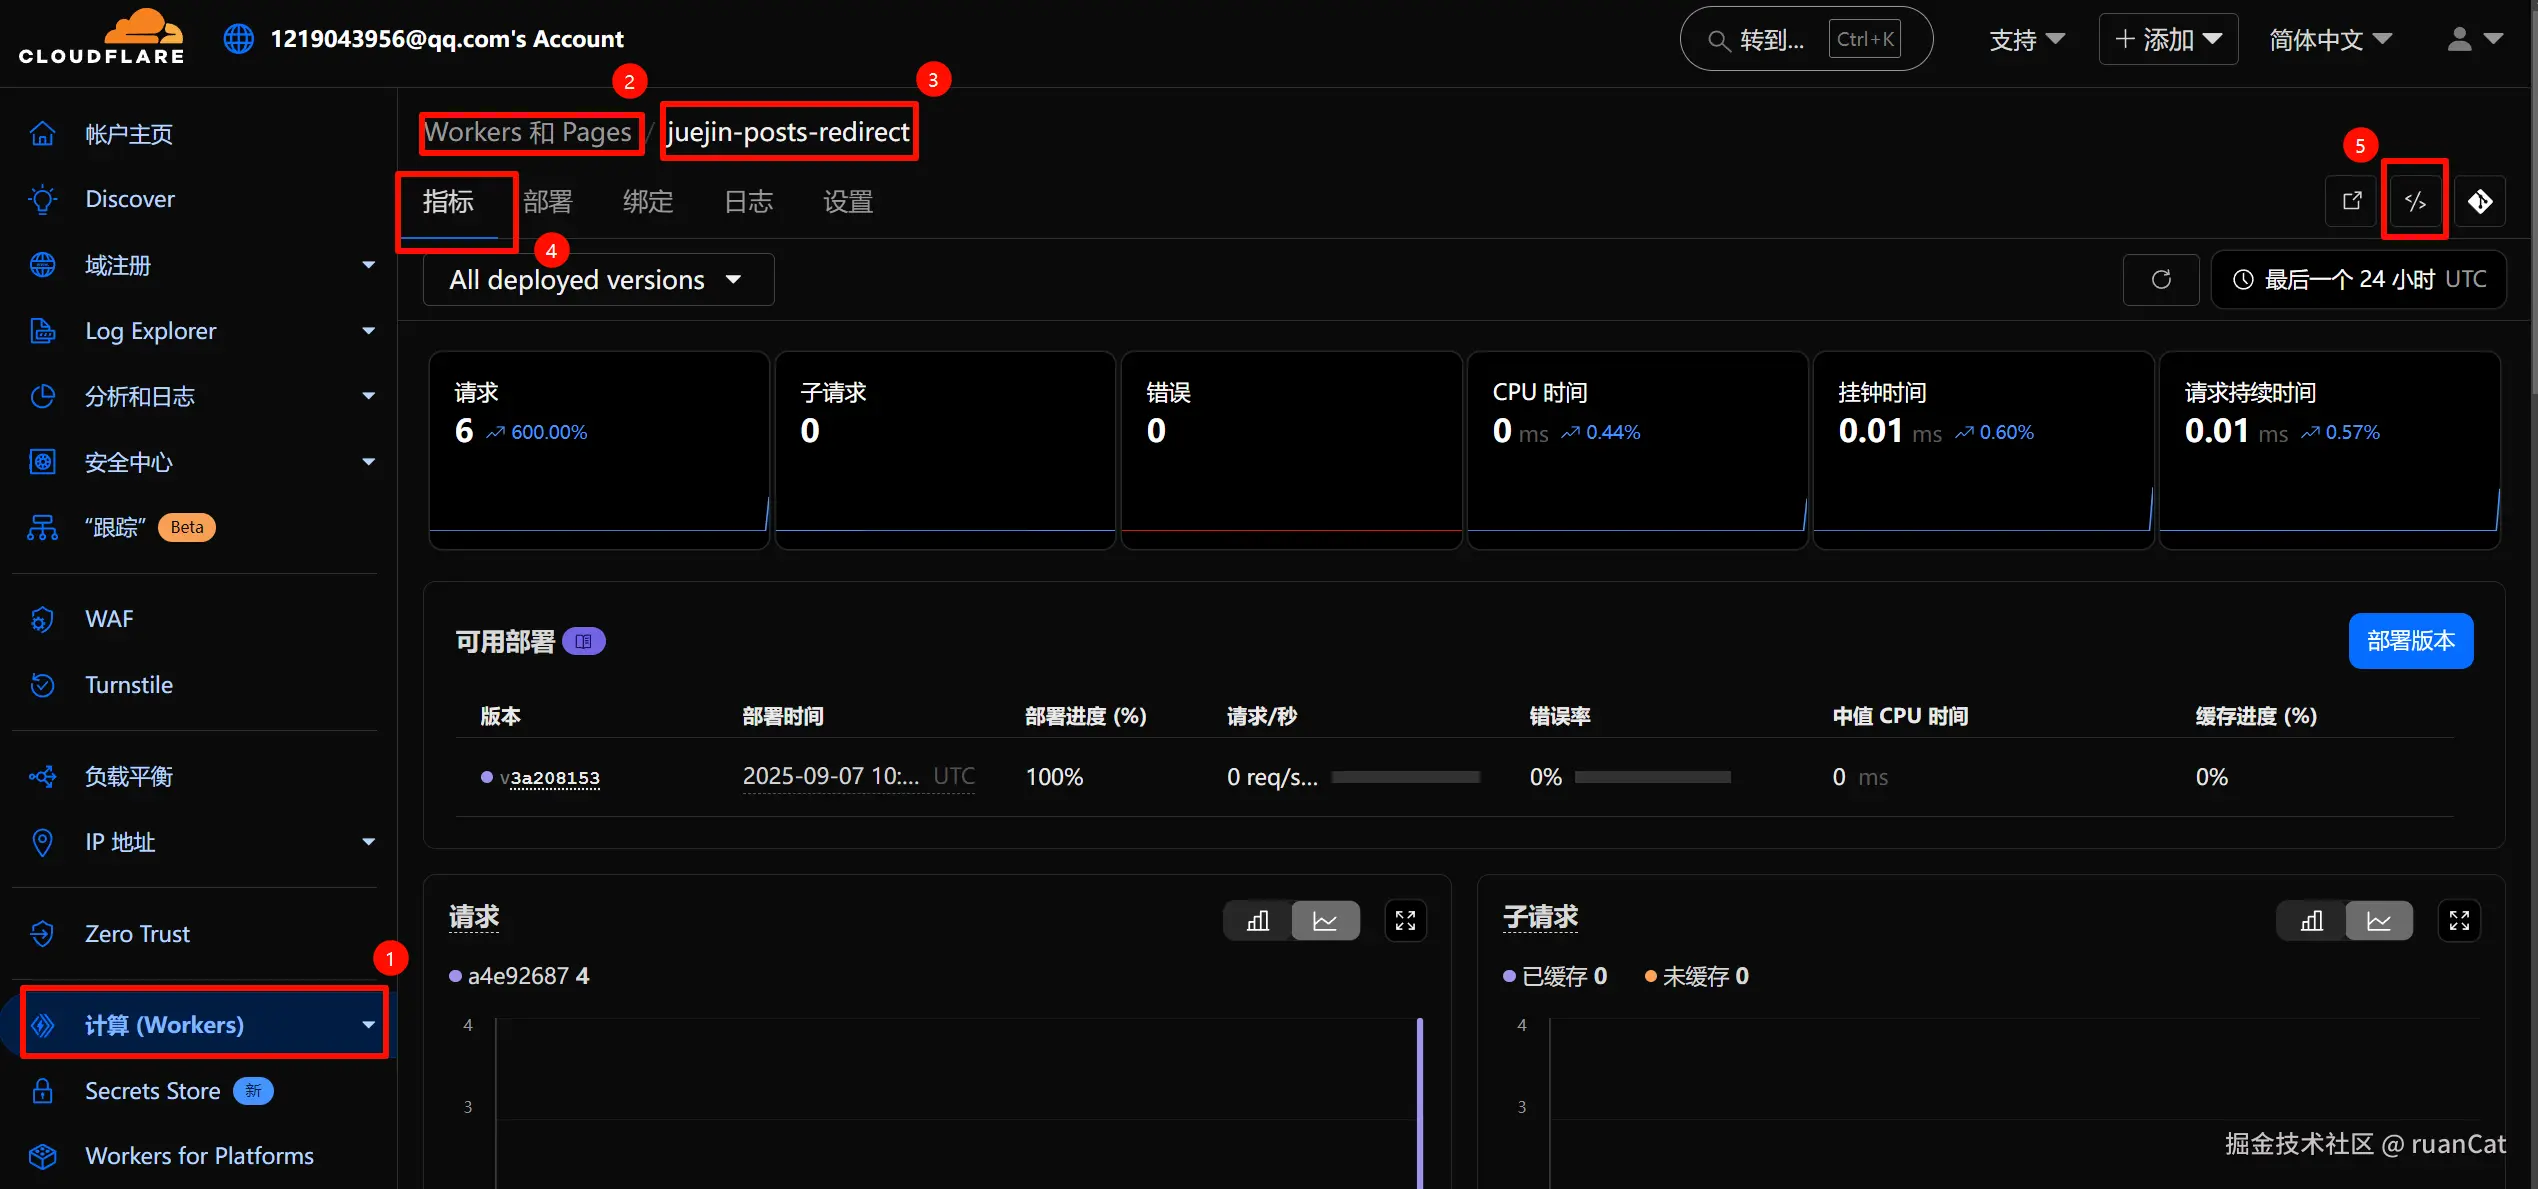Open the 简体中文 language dropdown
The width and height of the screenshot is (2538, 1189).
[x=2330, y=40]
